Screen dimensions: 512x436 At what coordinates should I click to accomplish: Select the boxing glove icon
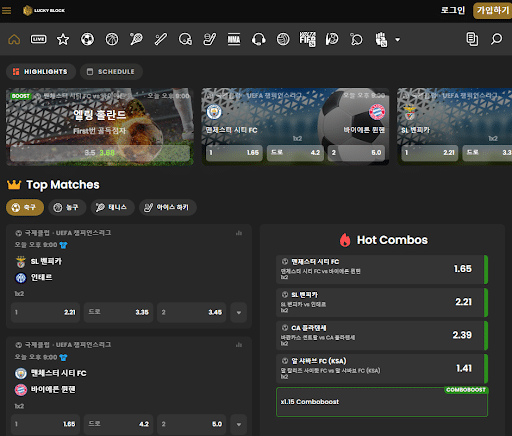click(x=381, y=39)
